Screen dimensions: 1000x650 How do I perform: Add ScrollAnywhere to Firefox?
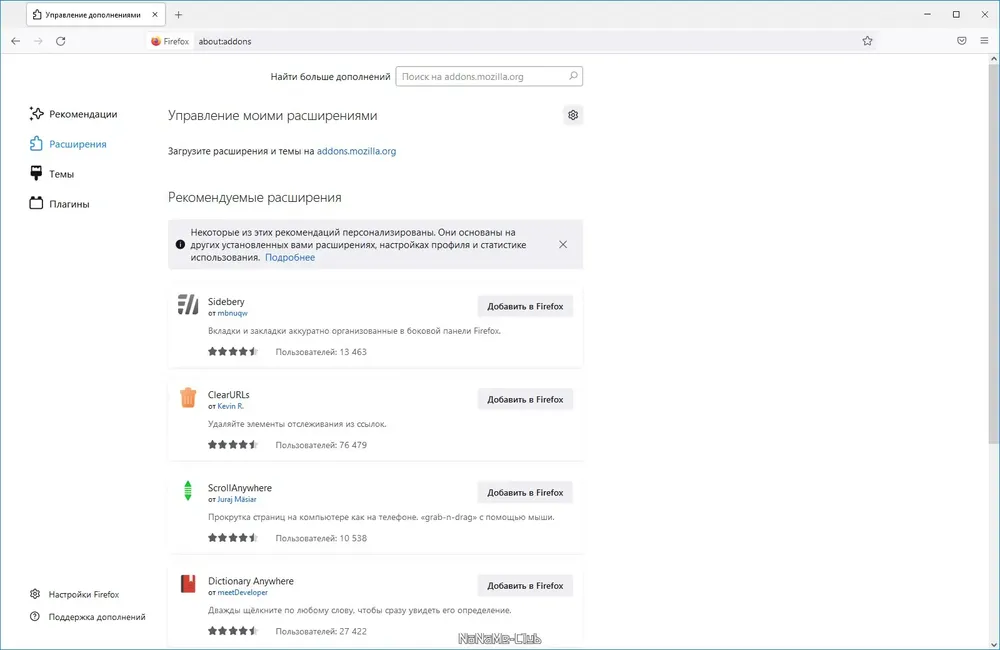525,492
